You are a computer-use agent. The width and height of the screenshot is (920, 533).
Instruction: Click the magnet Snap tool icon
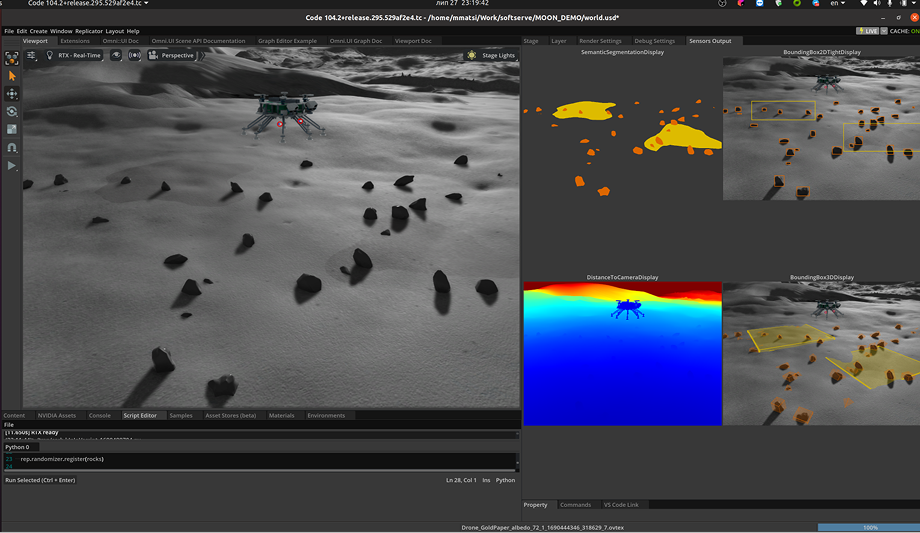pyautogui.click(x=12, y=148)
